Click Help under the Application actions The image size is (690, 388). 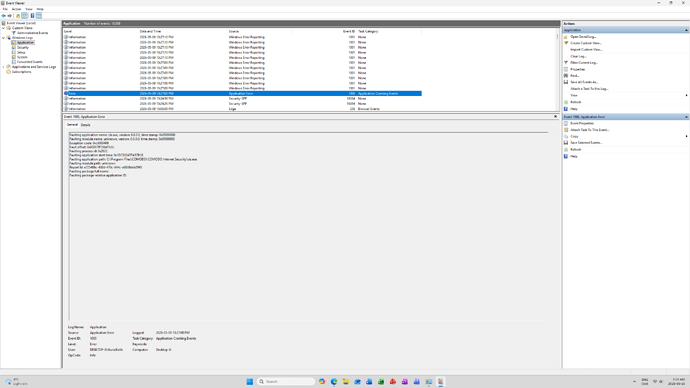coord(574,109)
